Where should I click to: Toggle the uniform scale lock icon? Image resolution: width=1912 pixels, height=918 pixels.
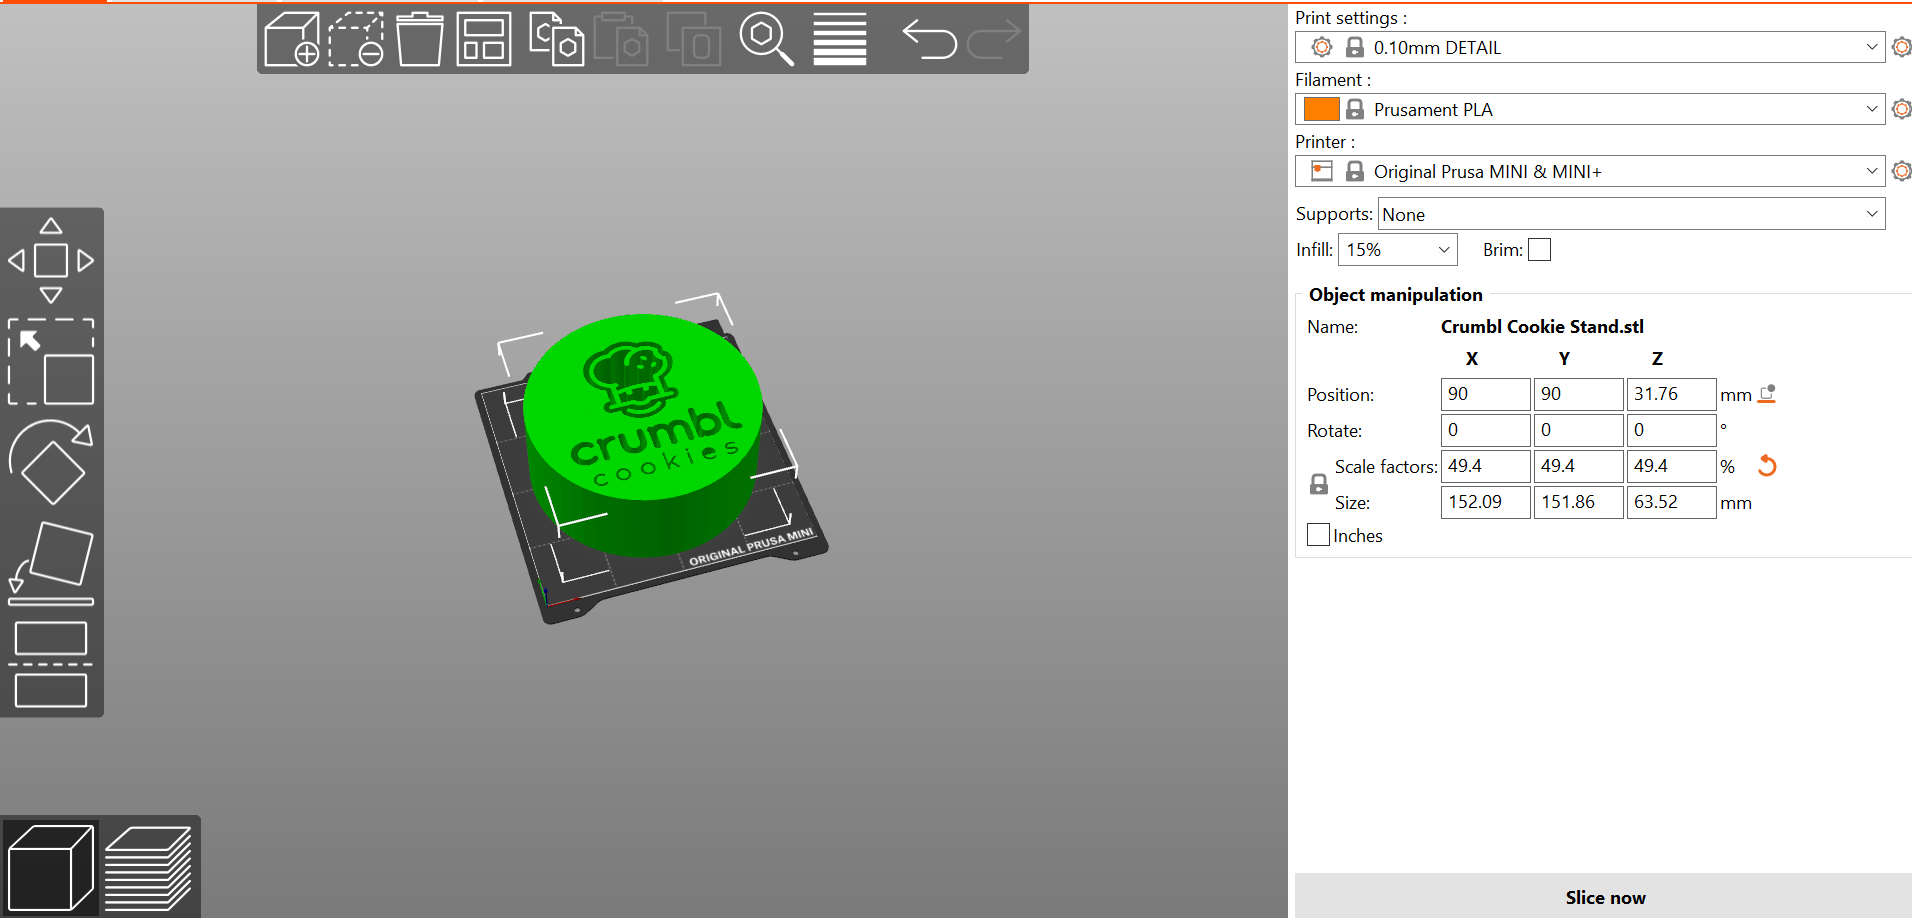1319,484
